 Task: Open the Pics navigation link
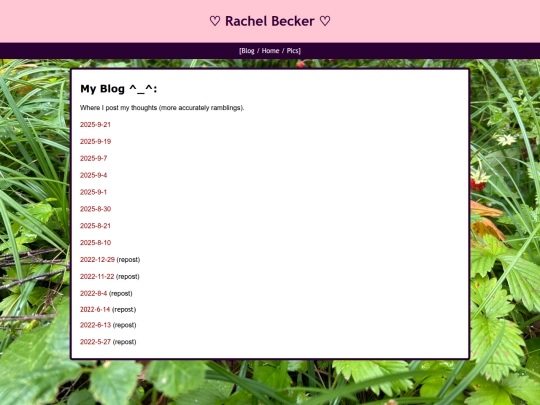292,51
